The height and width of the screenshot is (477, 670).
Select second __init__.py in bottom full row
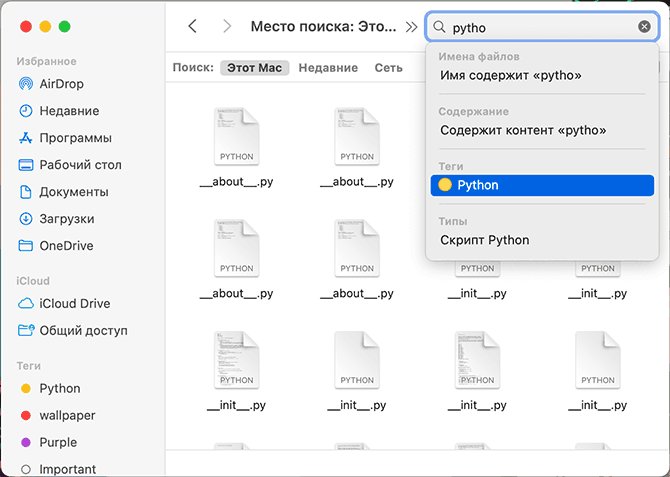(x=357, y=371)
